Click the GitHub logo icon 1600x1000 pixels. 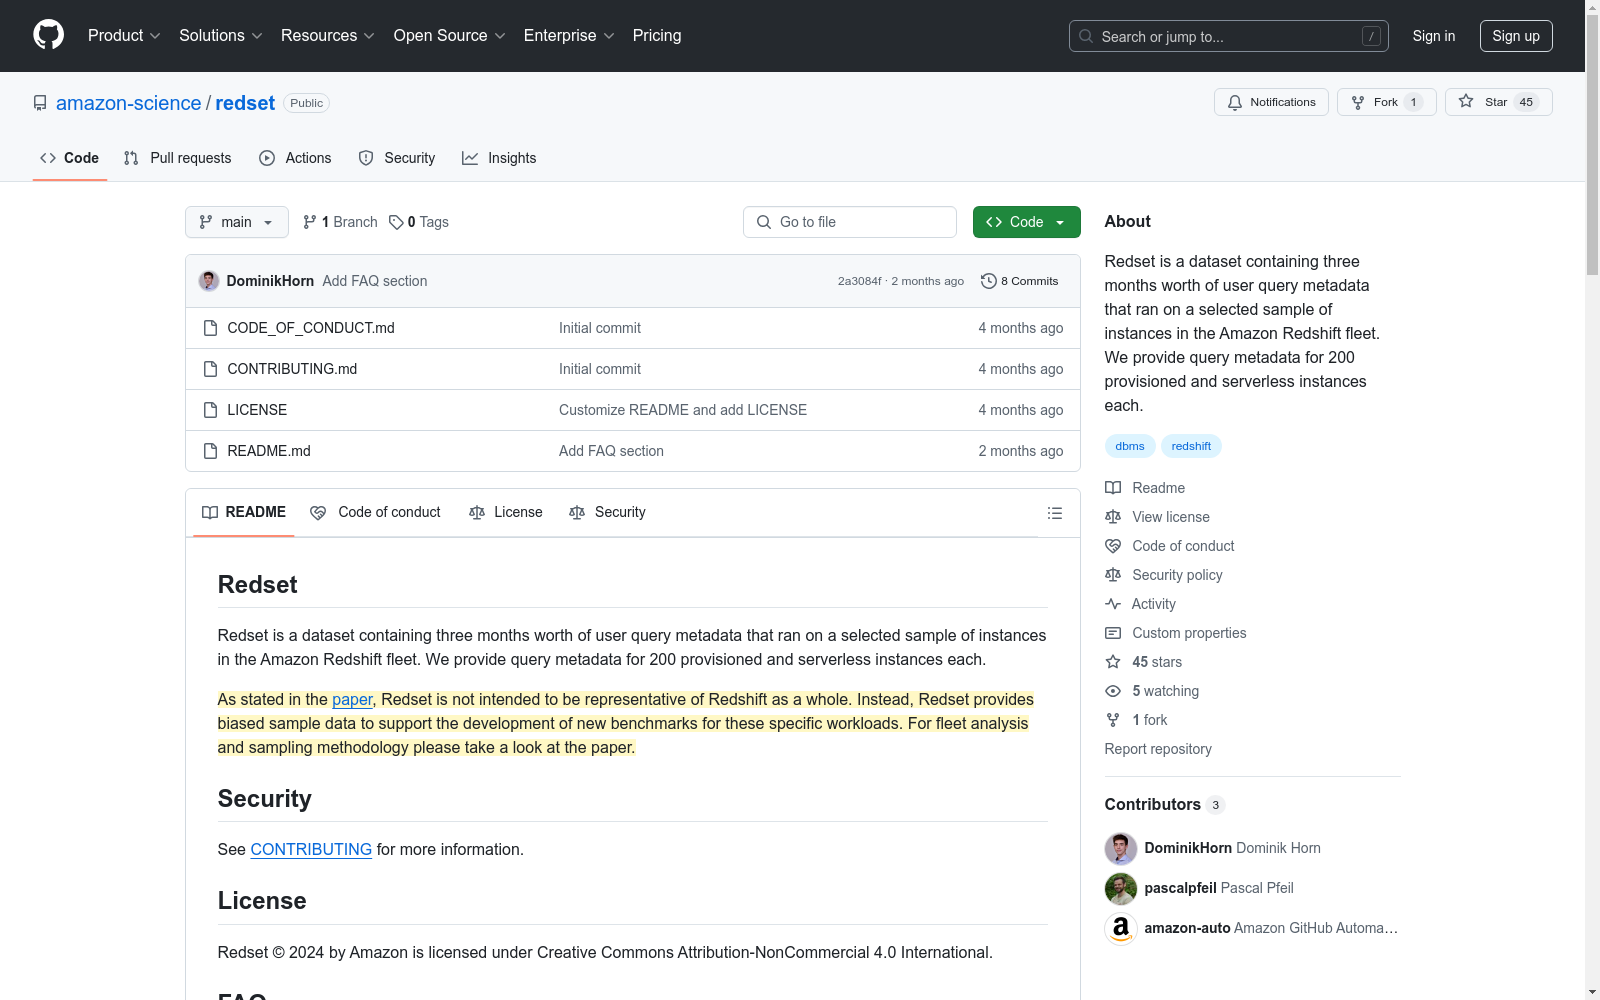[48, 35]
